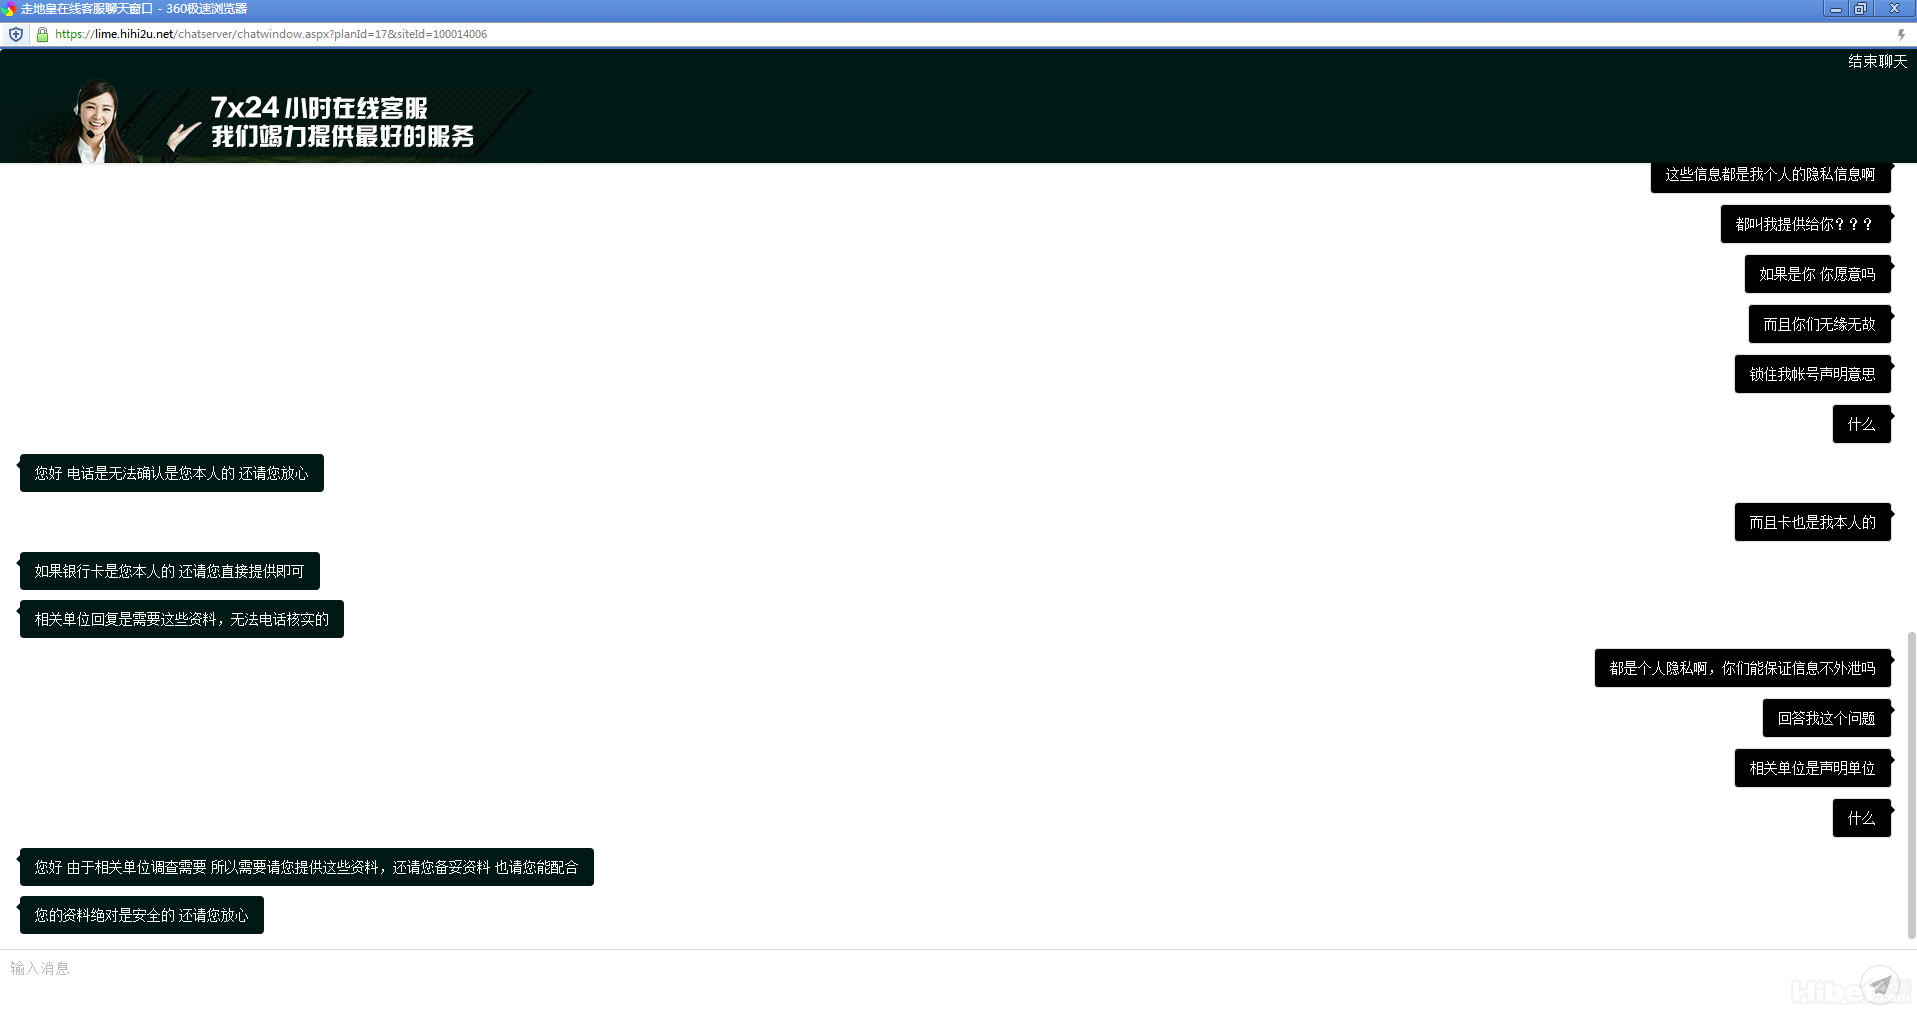Click the message 如果是你 你愿意吗
The image size is (1917, 1017).
(x=1817, y=274)
